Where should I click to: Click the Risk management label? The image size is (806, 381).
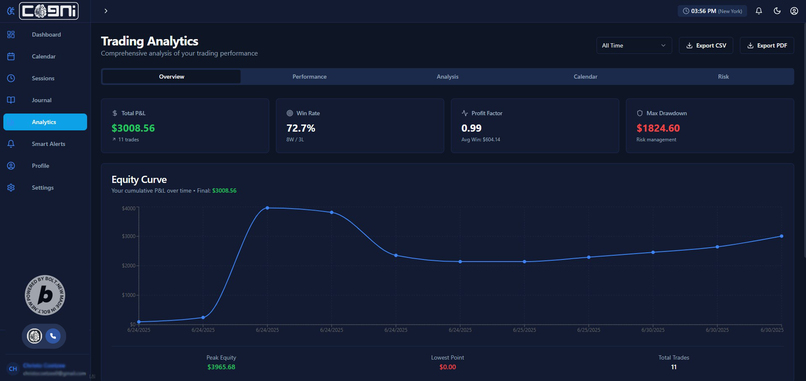656,139
